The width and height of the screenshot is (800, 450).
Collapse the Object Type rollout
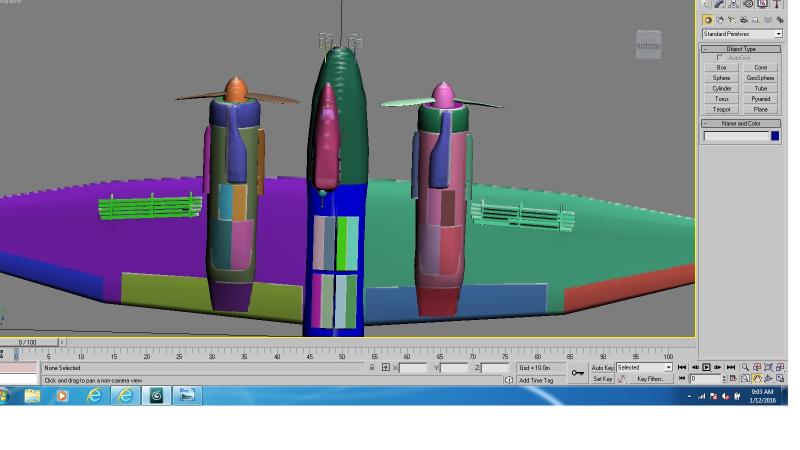pyautogui.click(x=741, y=49)
